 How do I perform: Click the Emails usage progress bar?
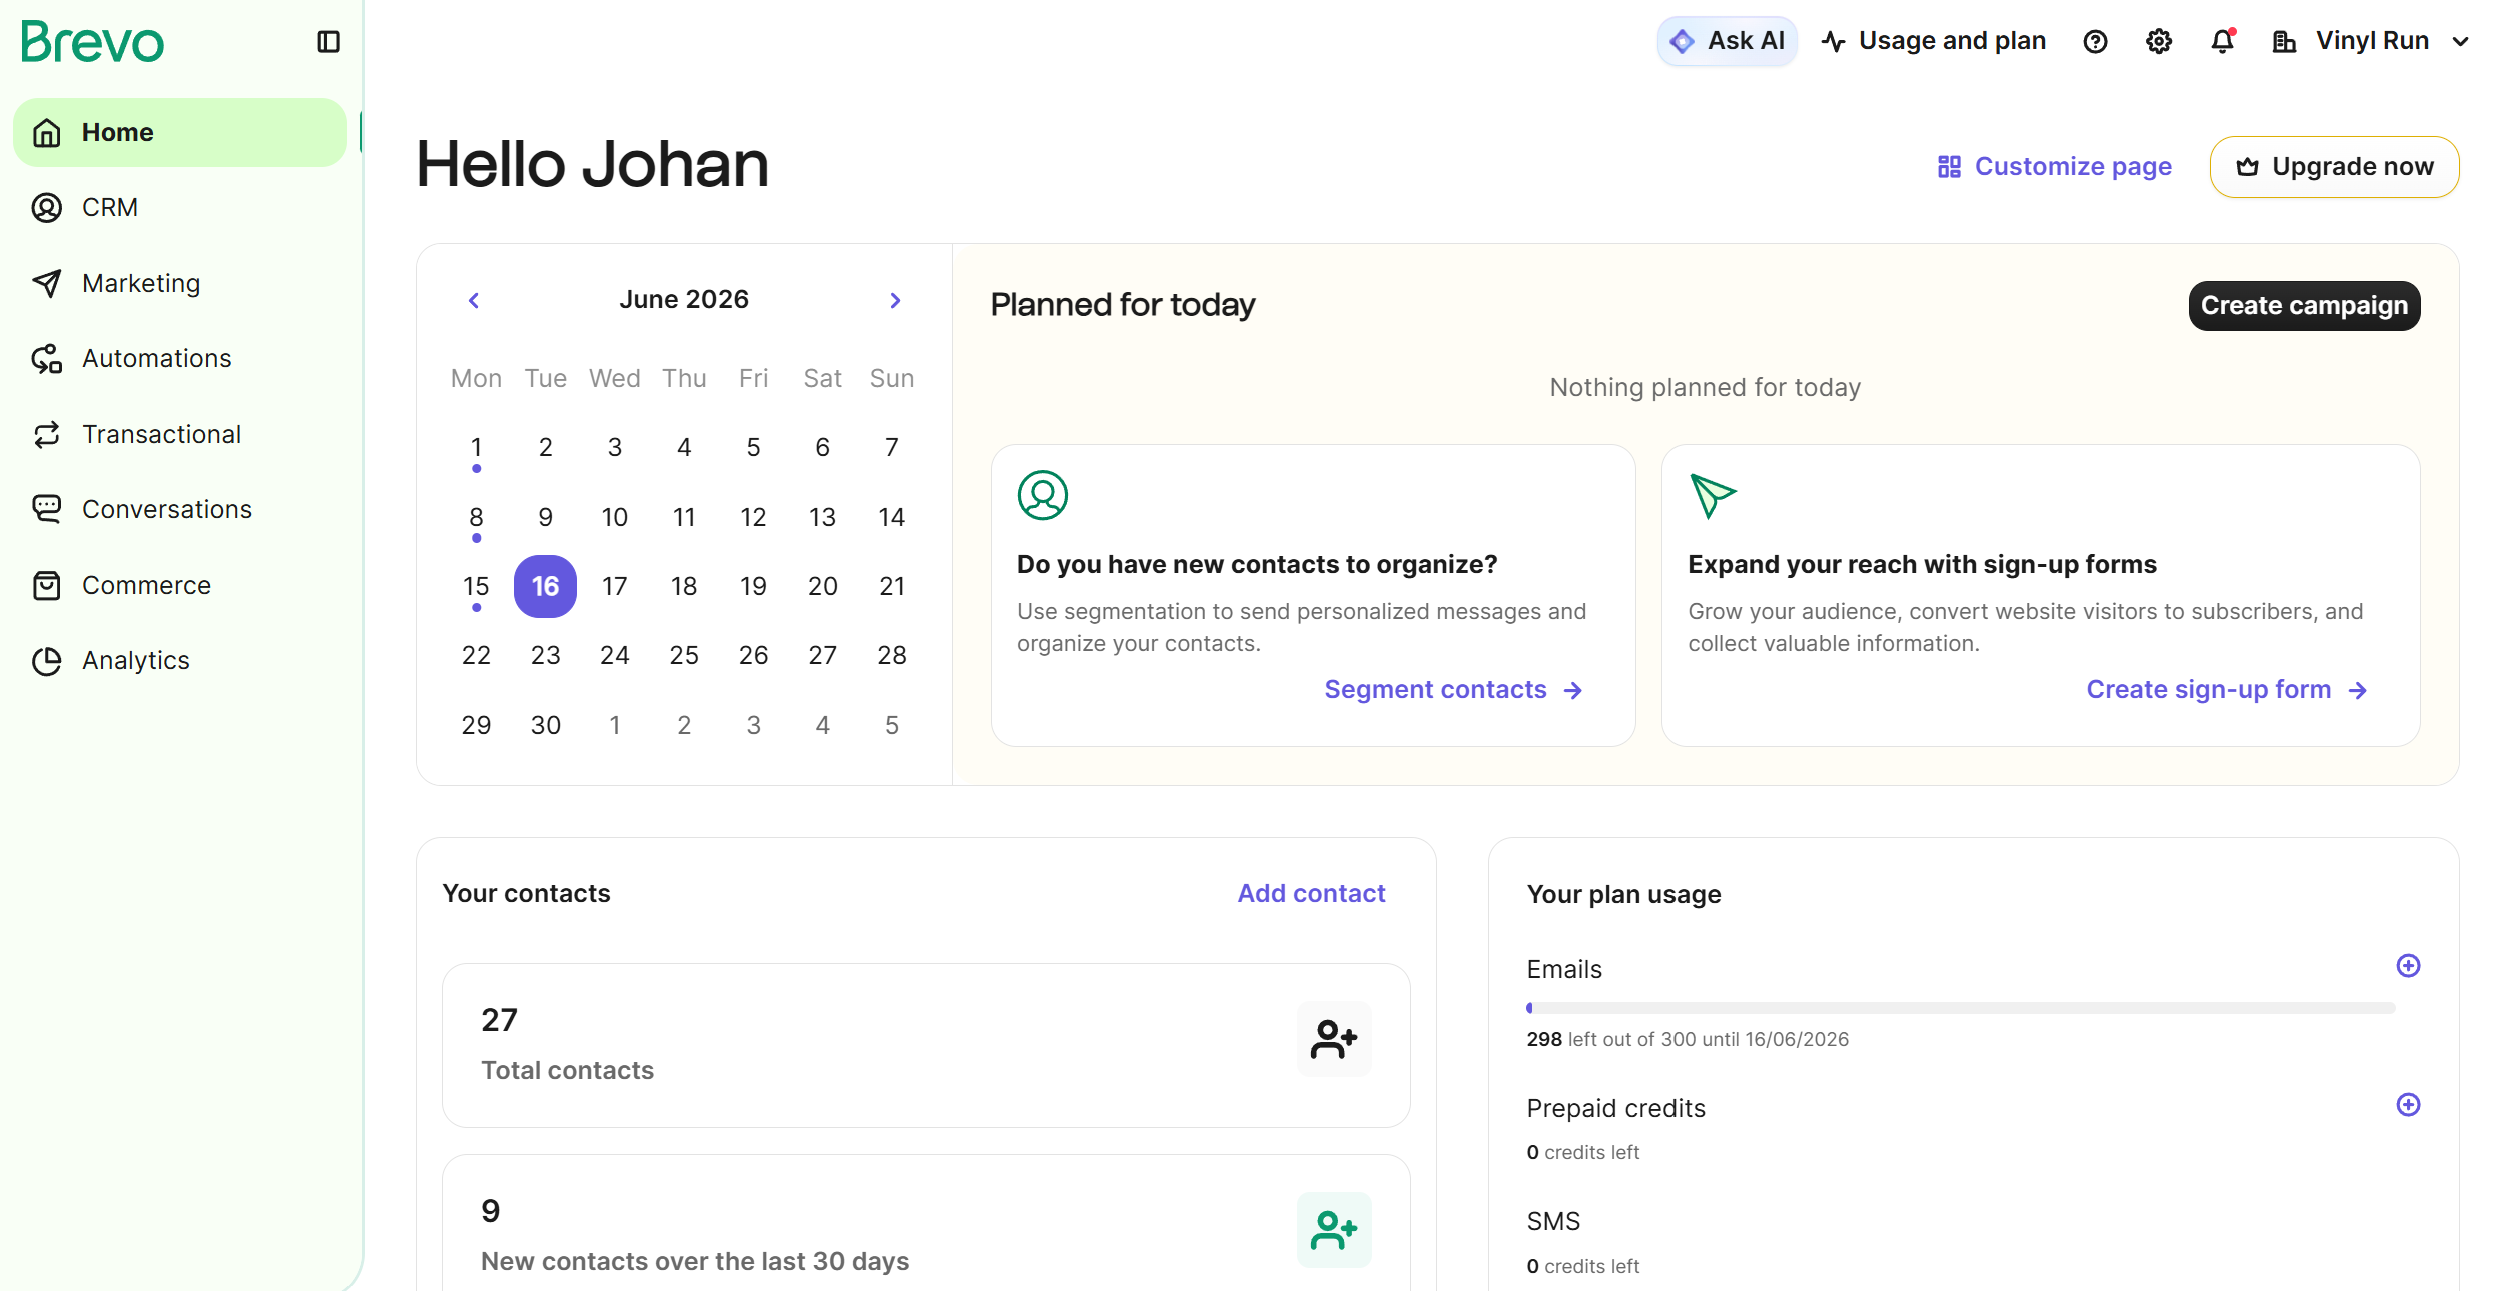click(1960, 1008)
